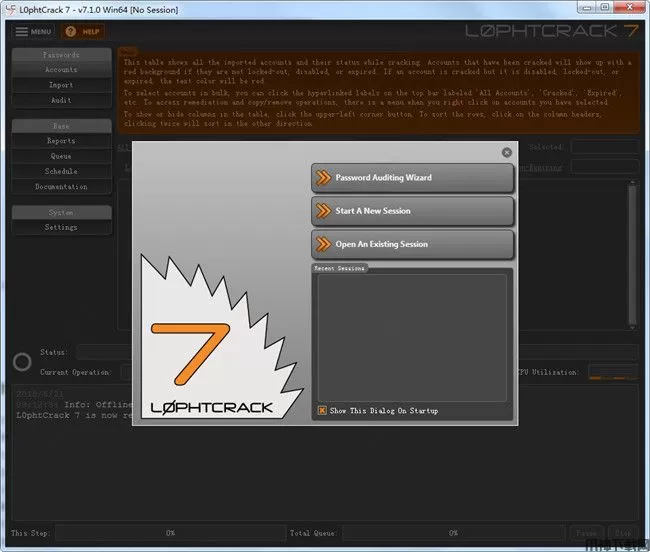Click the CPU Utilization meter

[x=613, y=372]
